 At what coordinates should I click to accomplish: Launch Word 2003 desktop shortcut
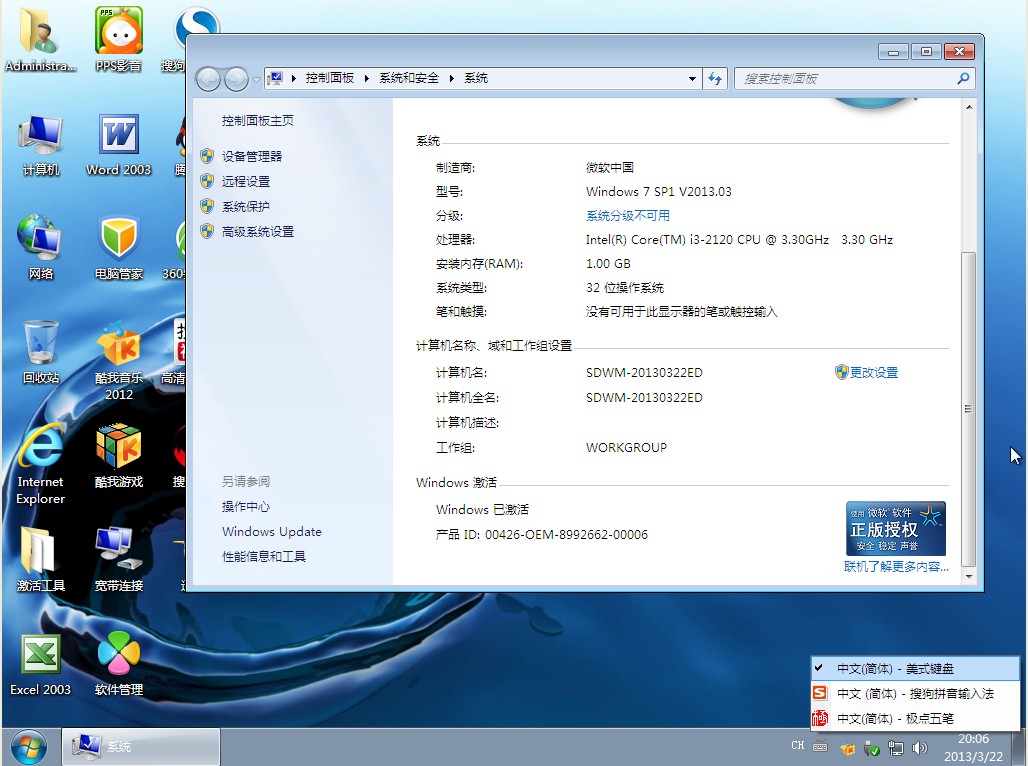tap(119, 144)
